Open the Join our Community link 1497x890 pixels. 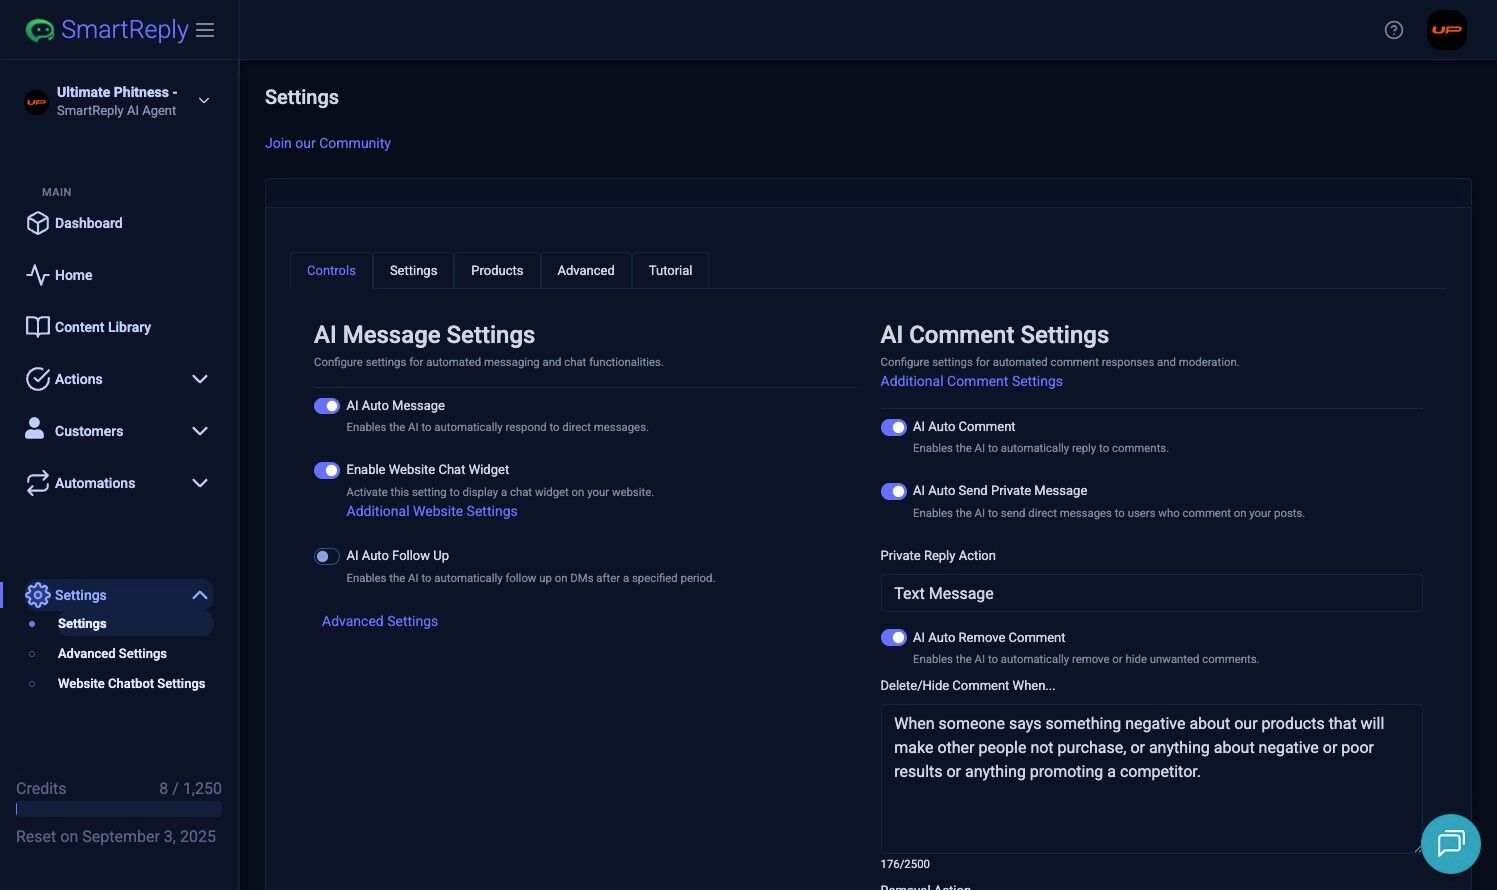(x=328, y=143)
